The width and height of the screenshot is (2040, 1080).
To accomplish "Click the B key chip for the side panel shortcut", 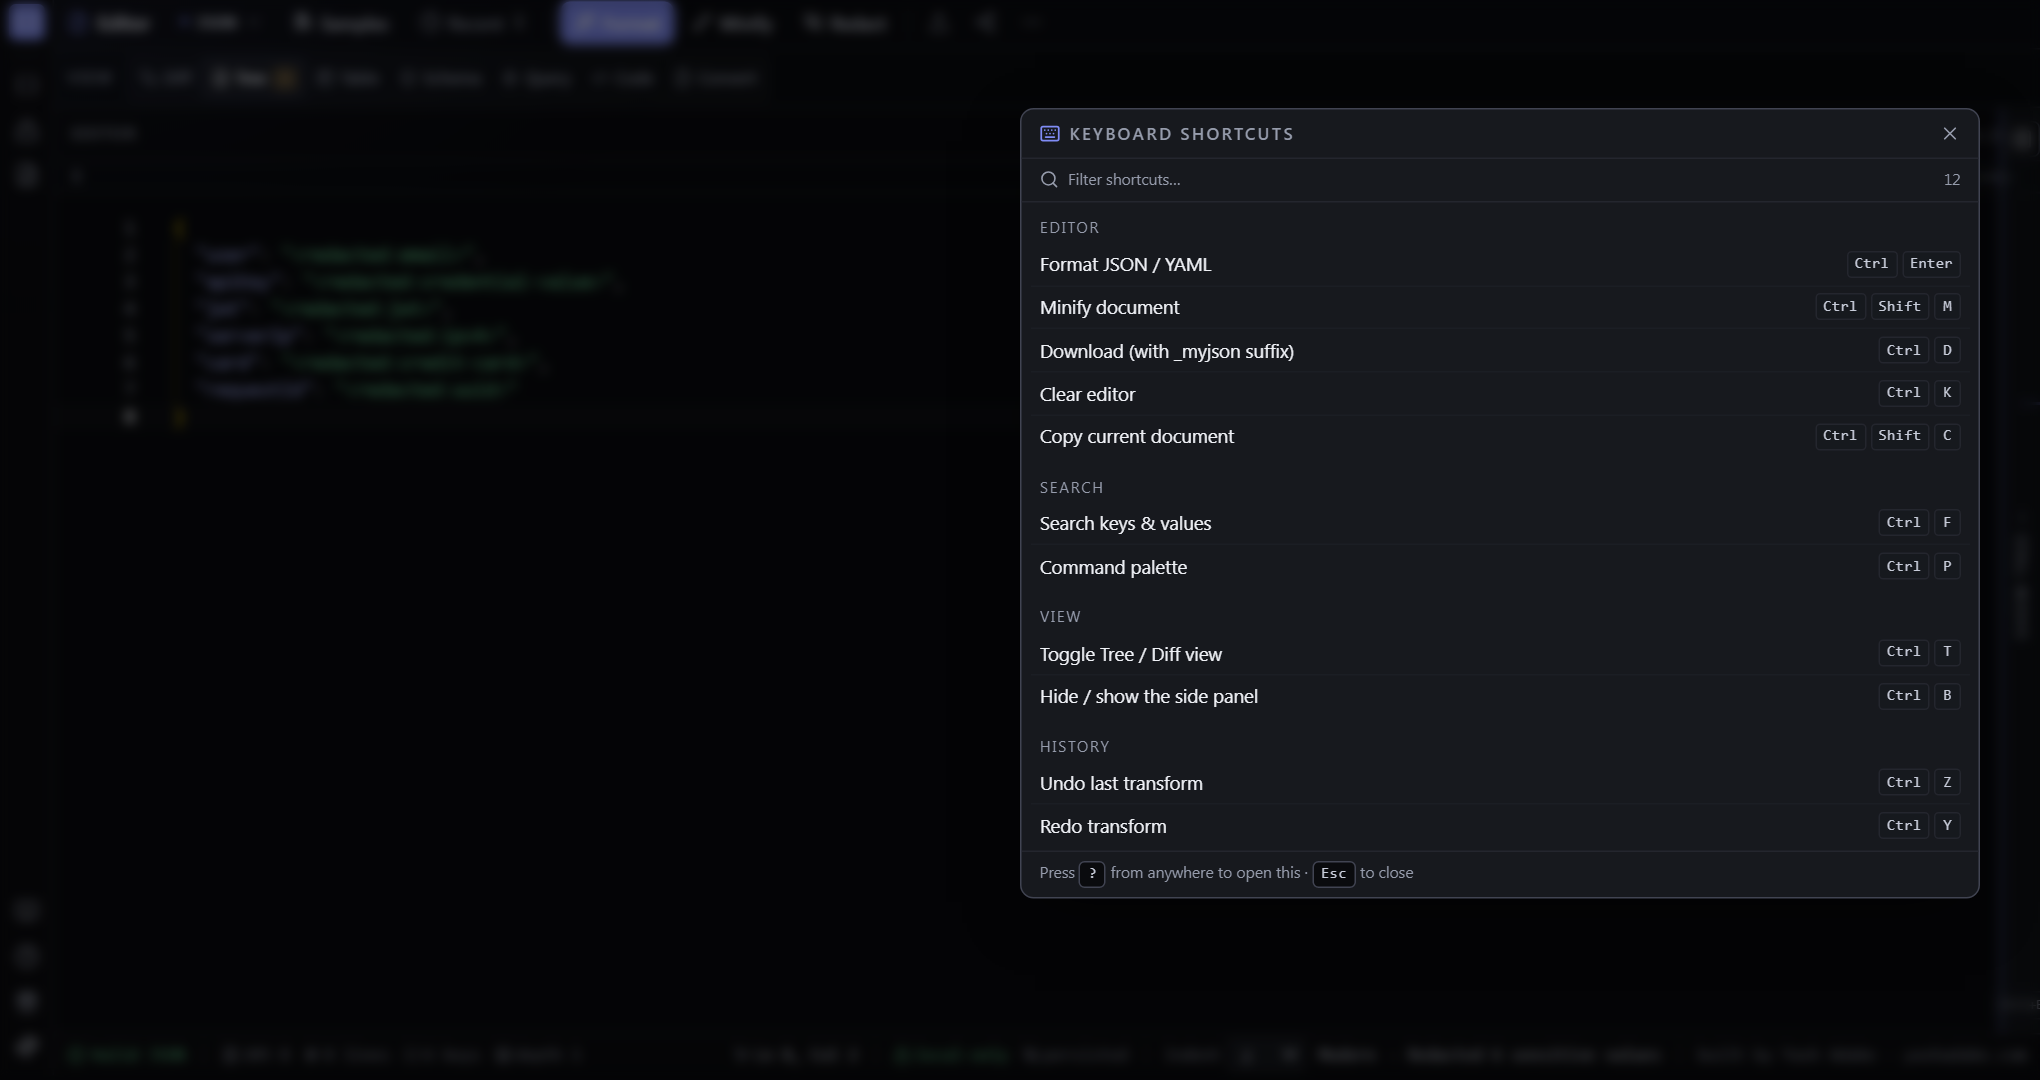I will coord(1947,696).
